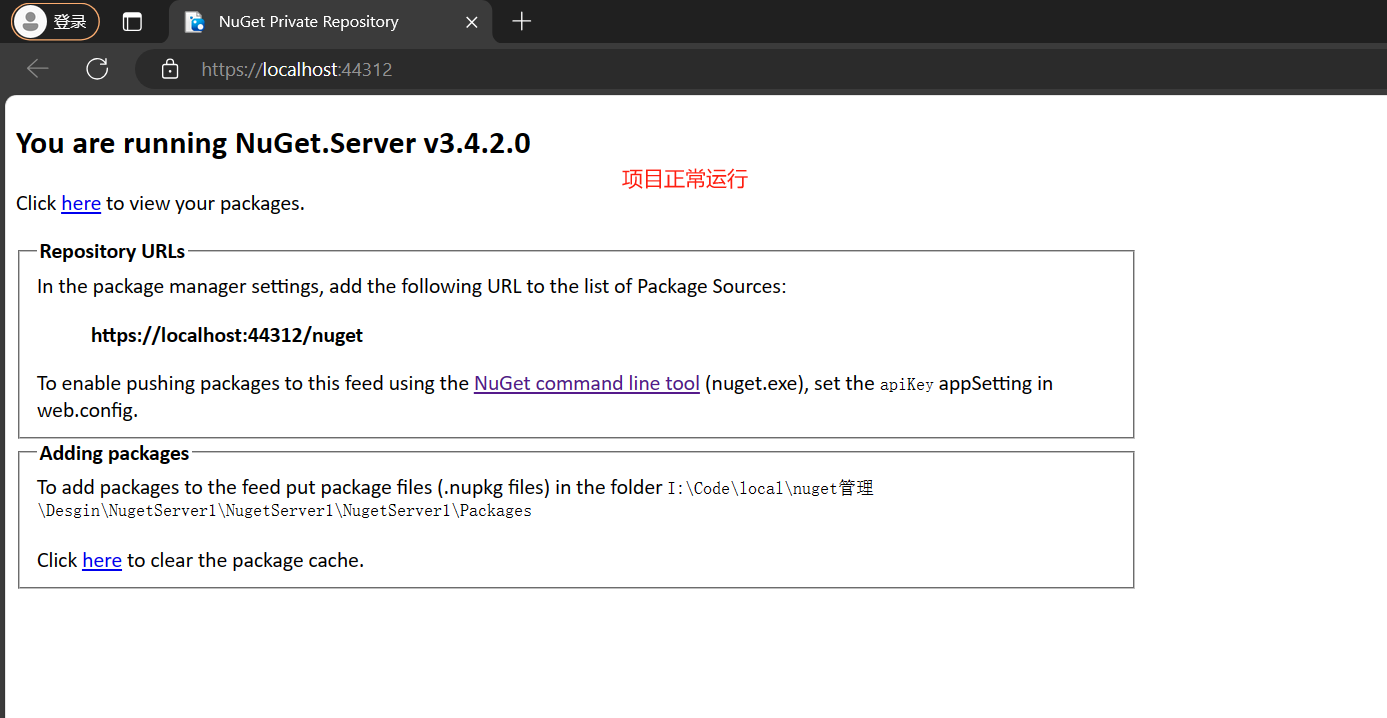Viewport: 1387px width, 718px height.
Task: View site security lock icon
Action: [170, 69]
